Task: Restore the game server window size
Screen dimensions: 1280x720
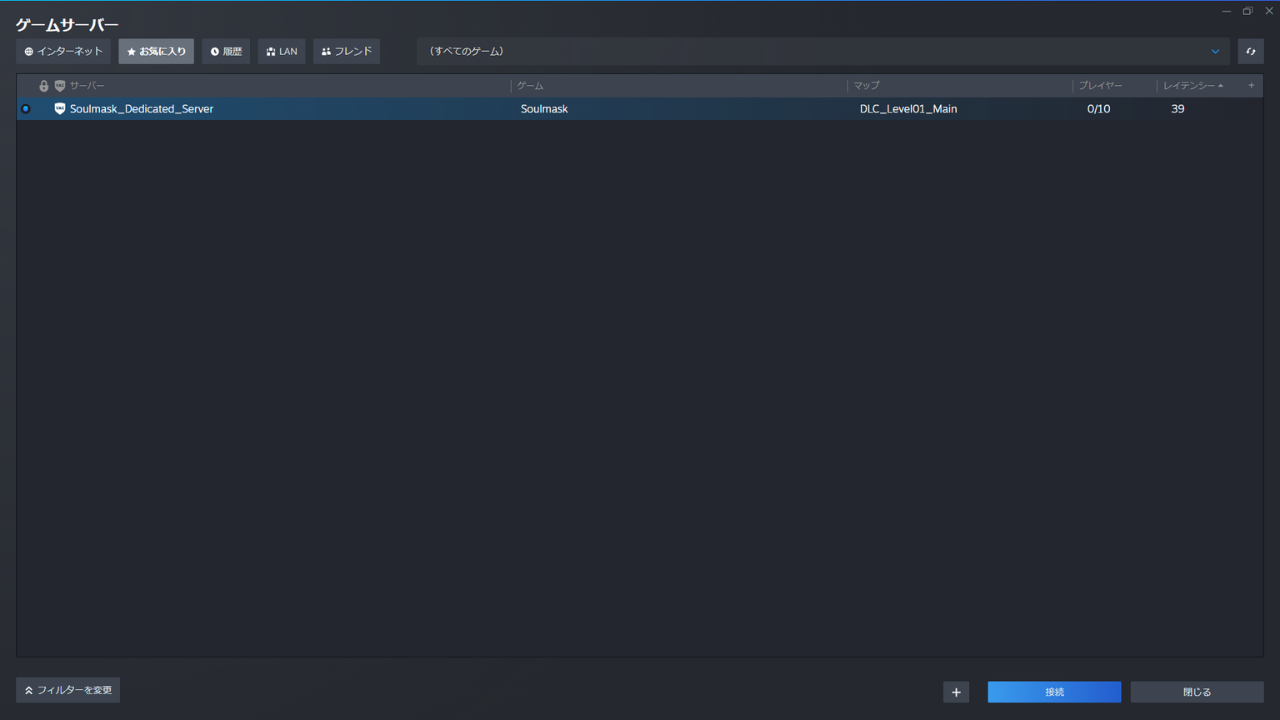Action: pyautogui.click(x=1248, y=11)
